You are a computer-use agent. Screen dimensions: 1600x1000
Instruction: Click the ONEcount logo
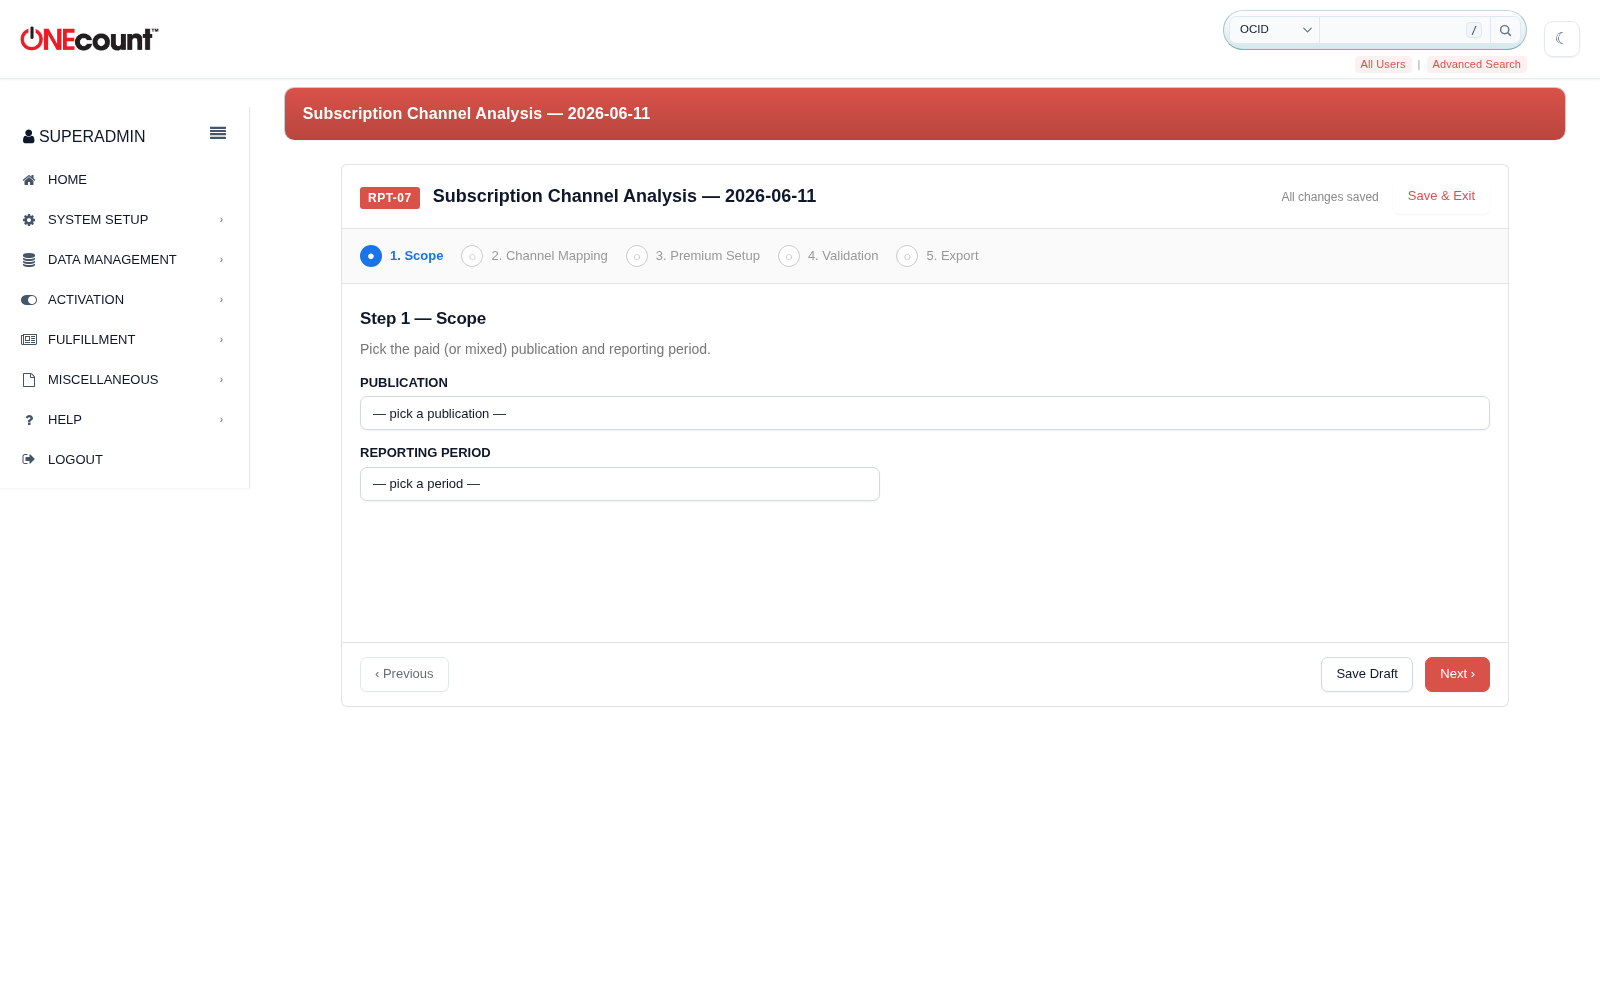(89, 39)
